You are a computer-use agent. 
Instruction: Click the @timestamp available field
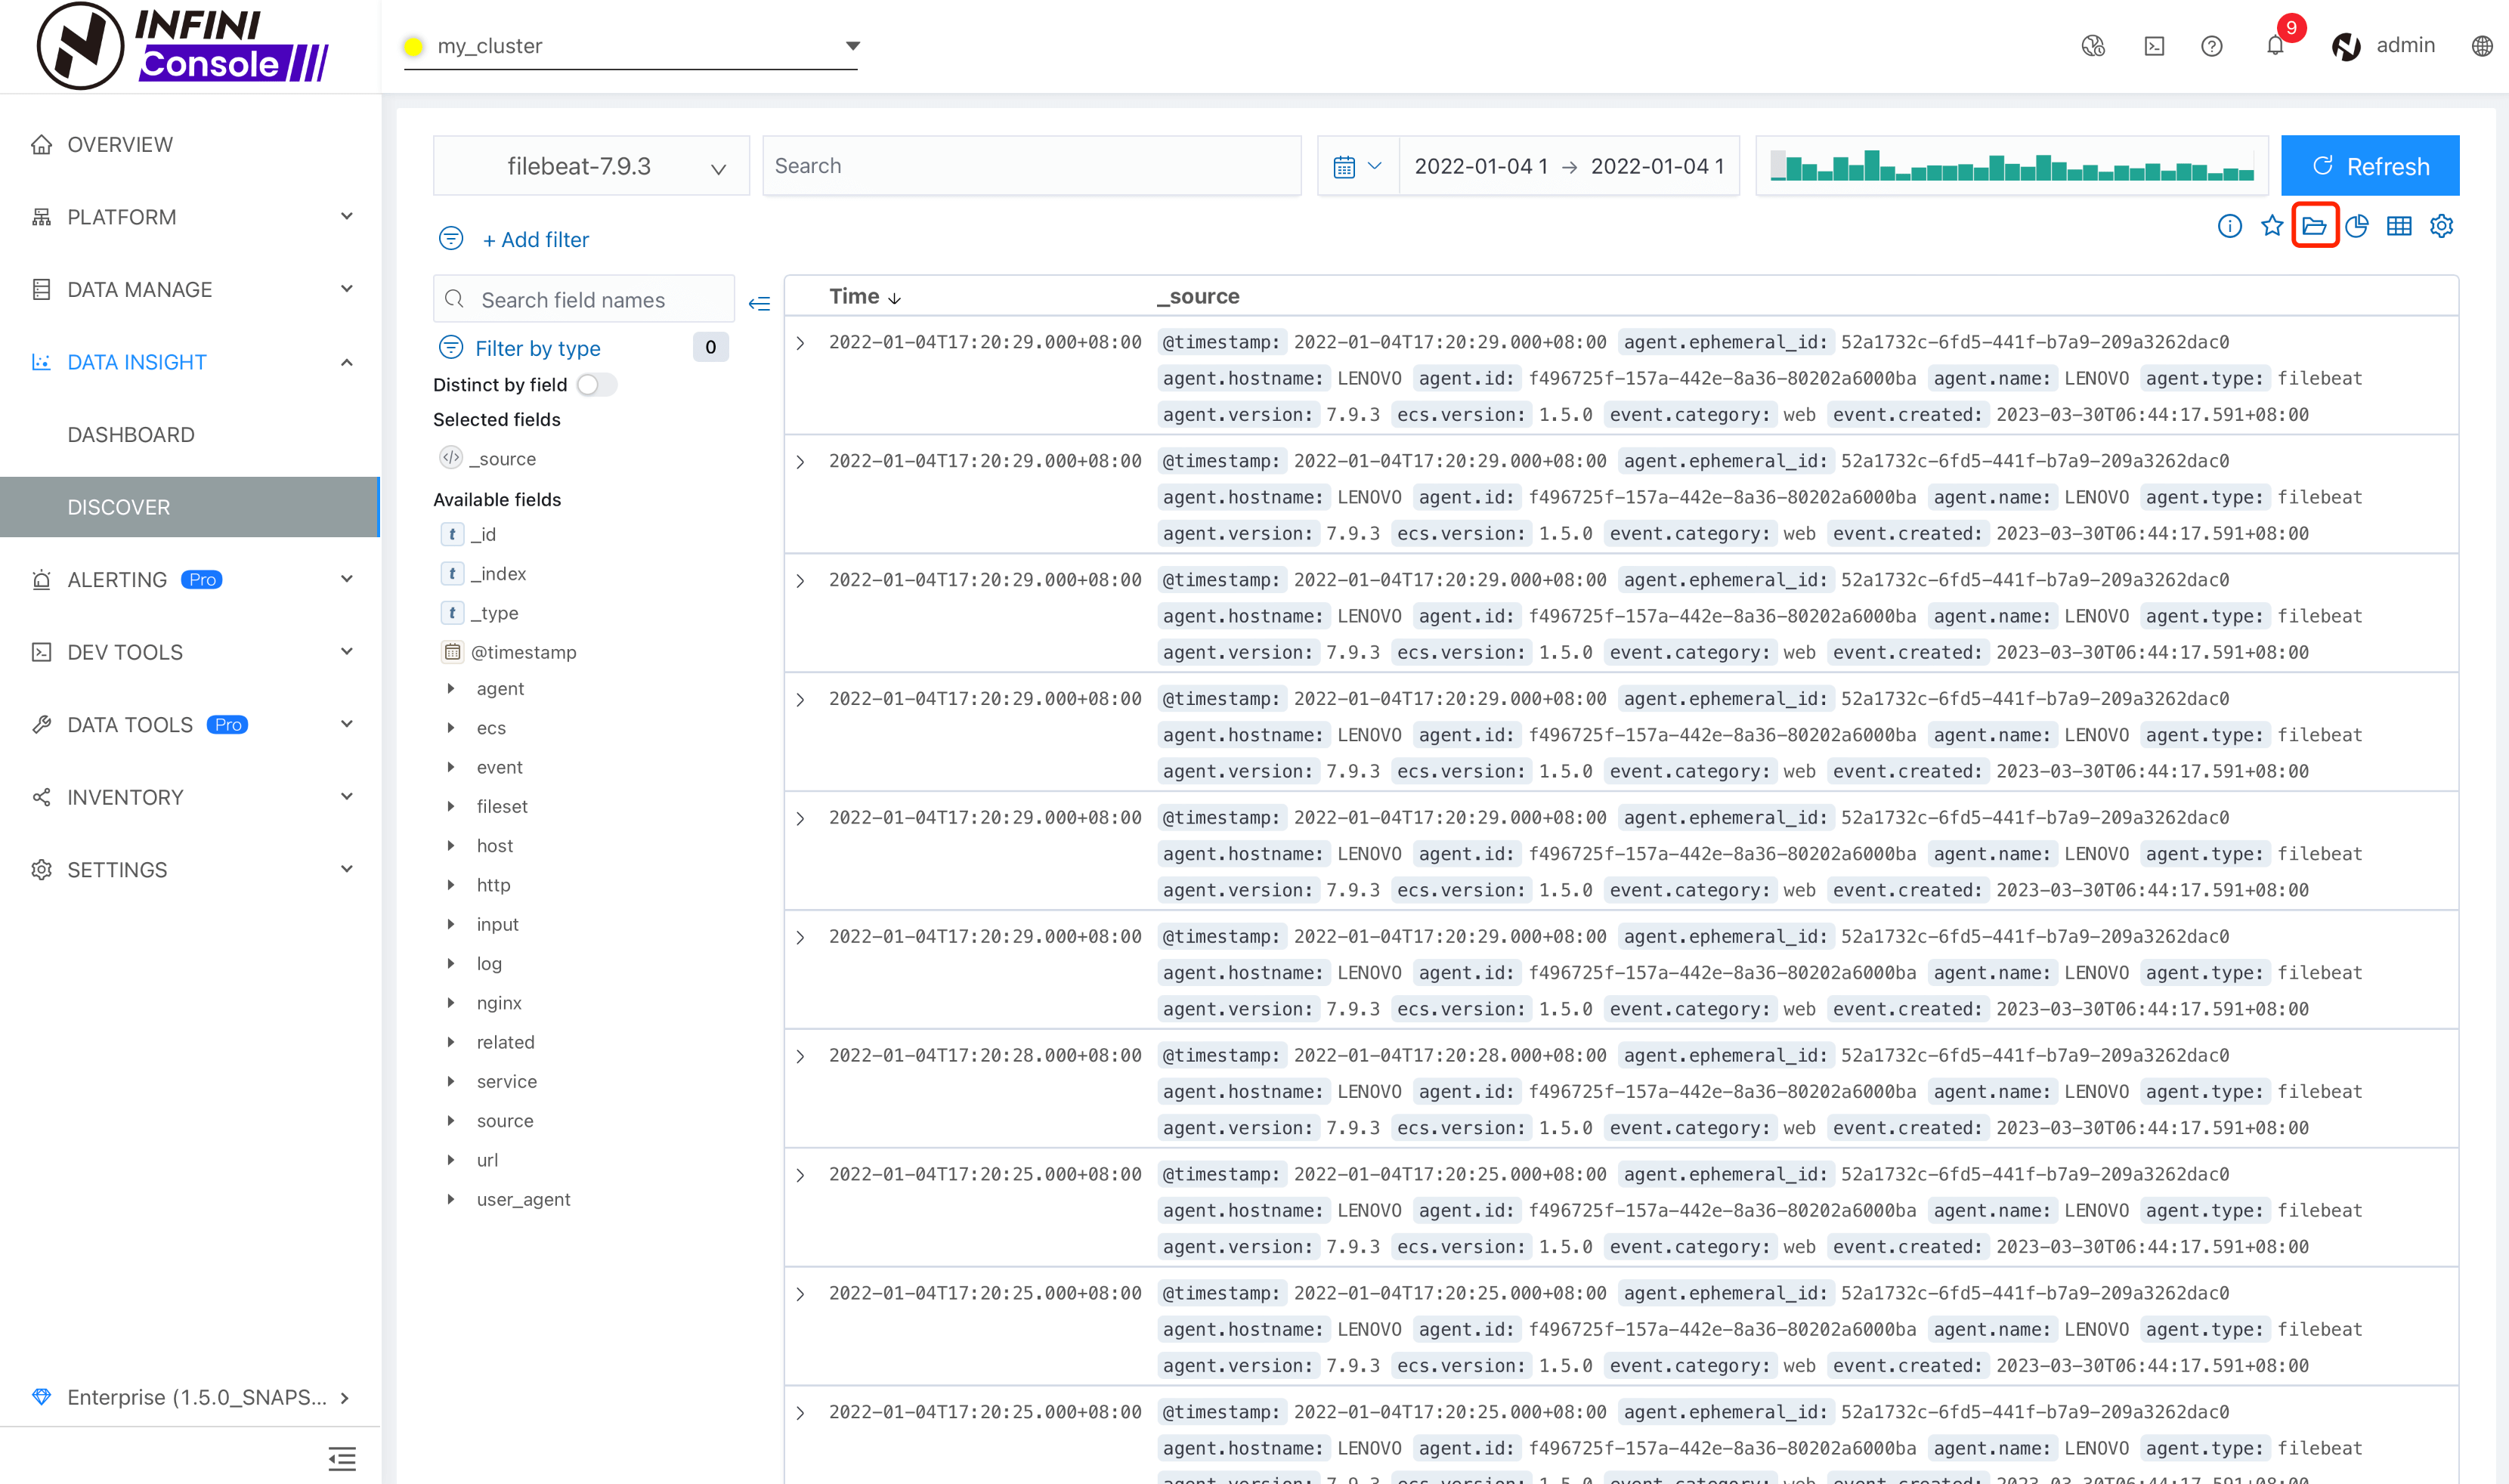[523, 652]
